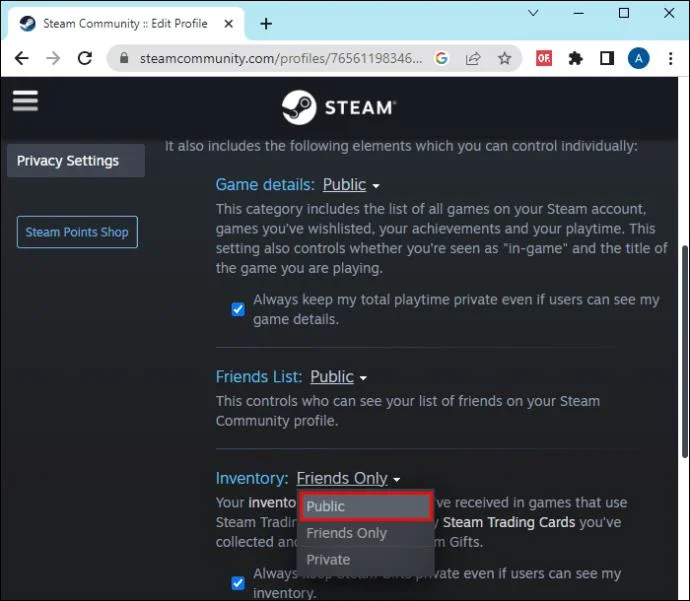The width and height of the screenshot is (690, 601).
Task: Click the Friends List heading label
Action: coord(259,377)
